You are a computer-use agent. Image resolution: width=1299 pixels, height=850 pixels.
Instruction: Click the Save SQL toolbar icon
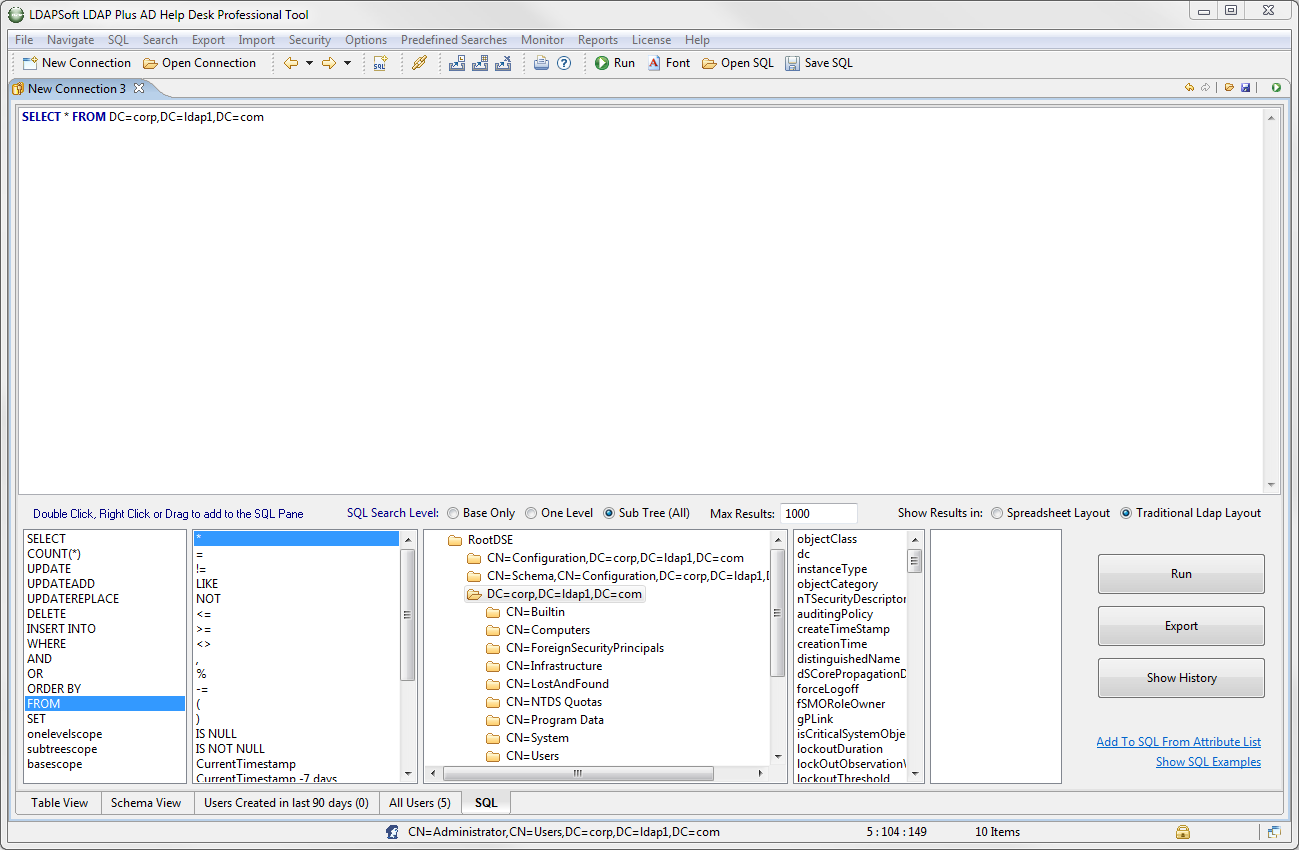[x=793, y=63]
